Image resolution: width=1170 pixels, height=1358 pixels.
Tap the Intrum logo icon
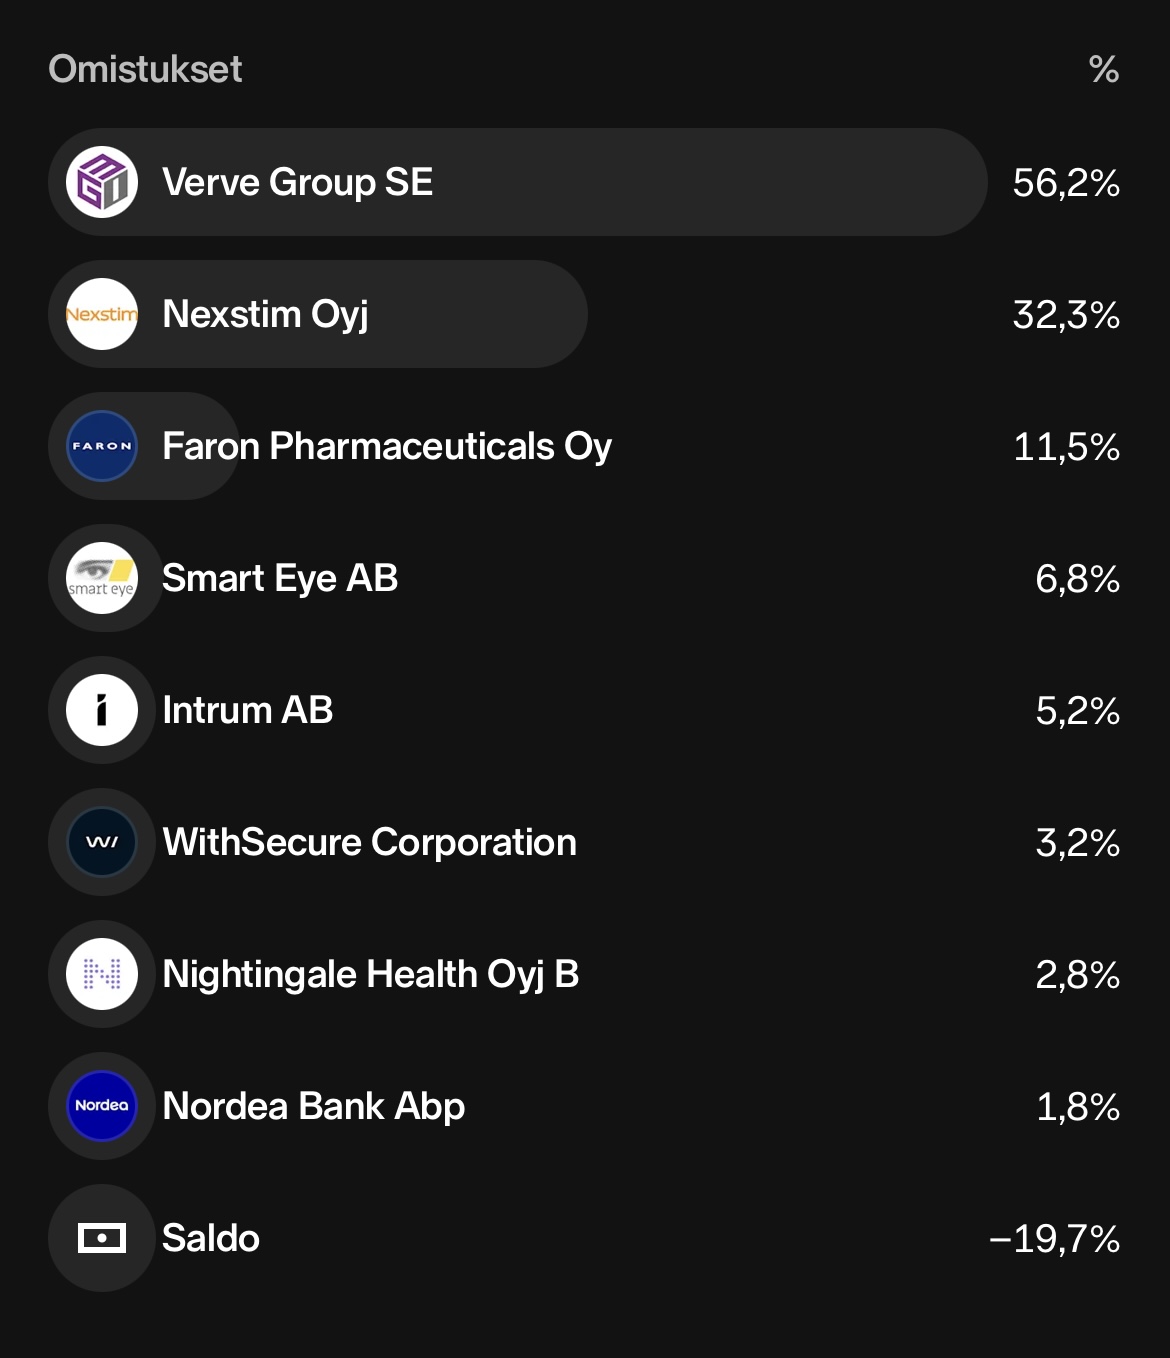pos(102,710)
